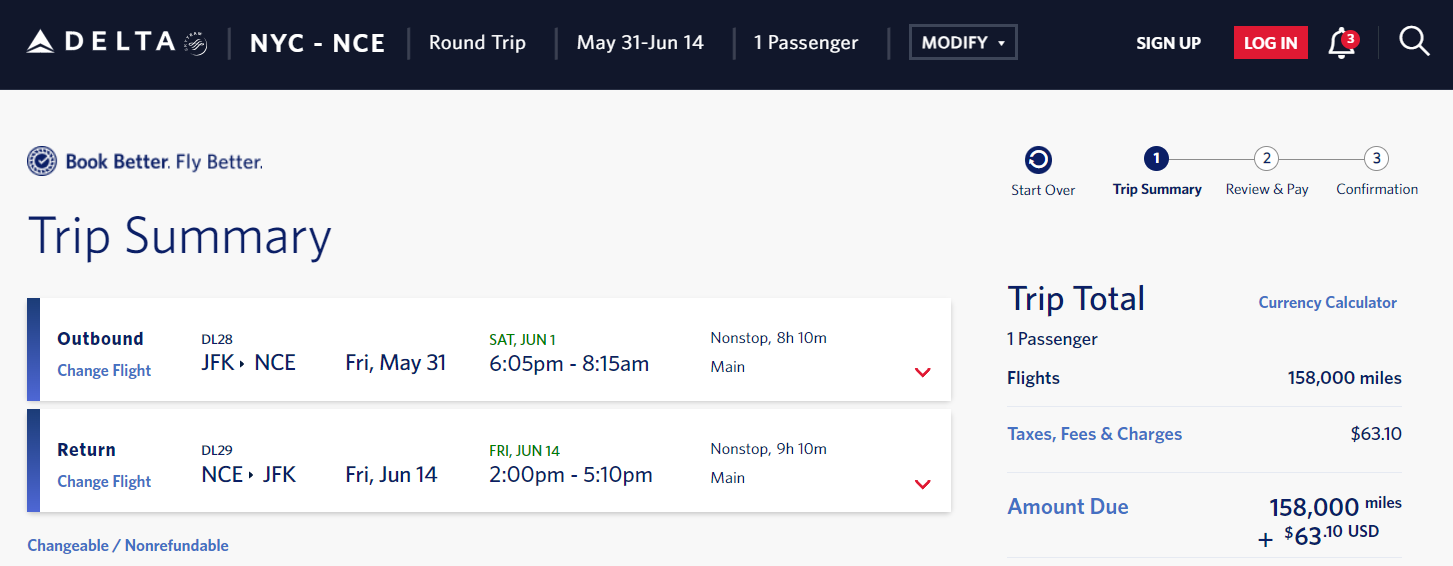Image resolution: width=1453 pixels, height=566 pixels.
Task: Open the notifications bell icon
Action: [1341, 43]
